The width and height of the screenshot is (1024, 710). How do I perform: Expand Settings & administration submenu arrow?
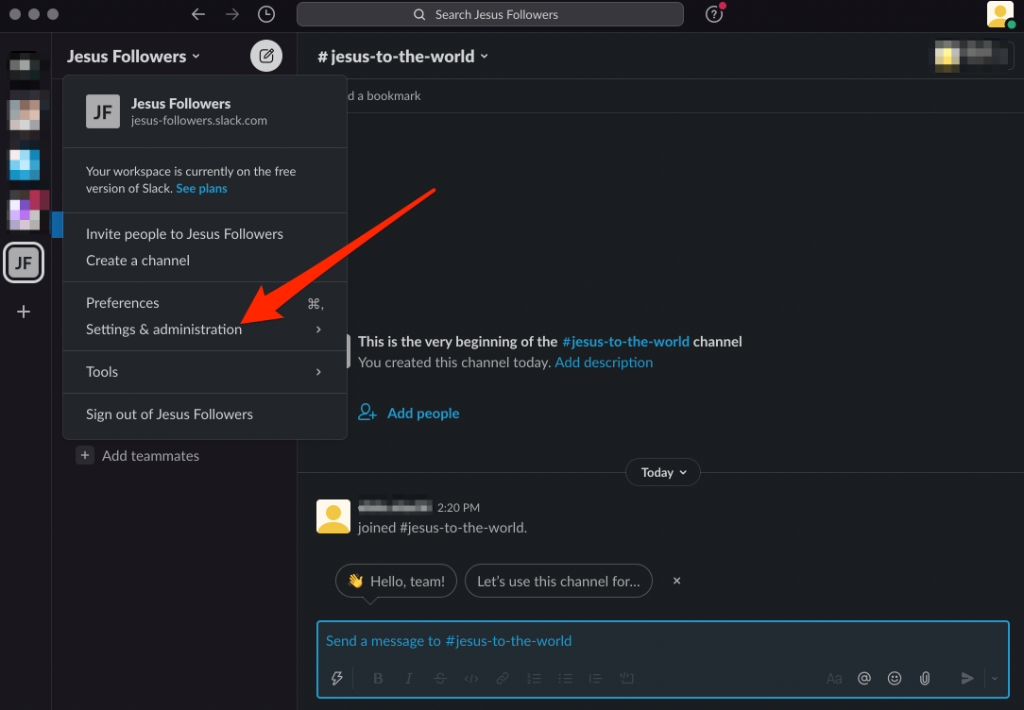318,329
